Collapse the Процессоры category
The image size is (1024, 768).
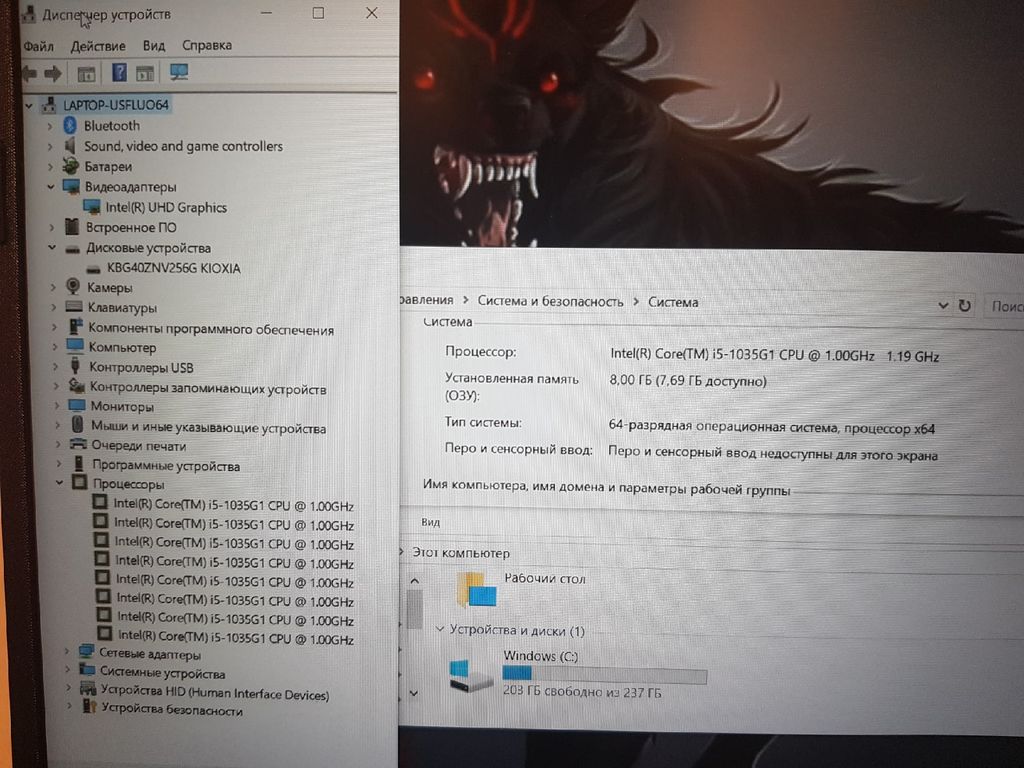coord(59,483)
